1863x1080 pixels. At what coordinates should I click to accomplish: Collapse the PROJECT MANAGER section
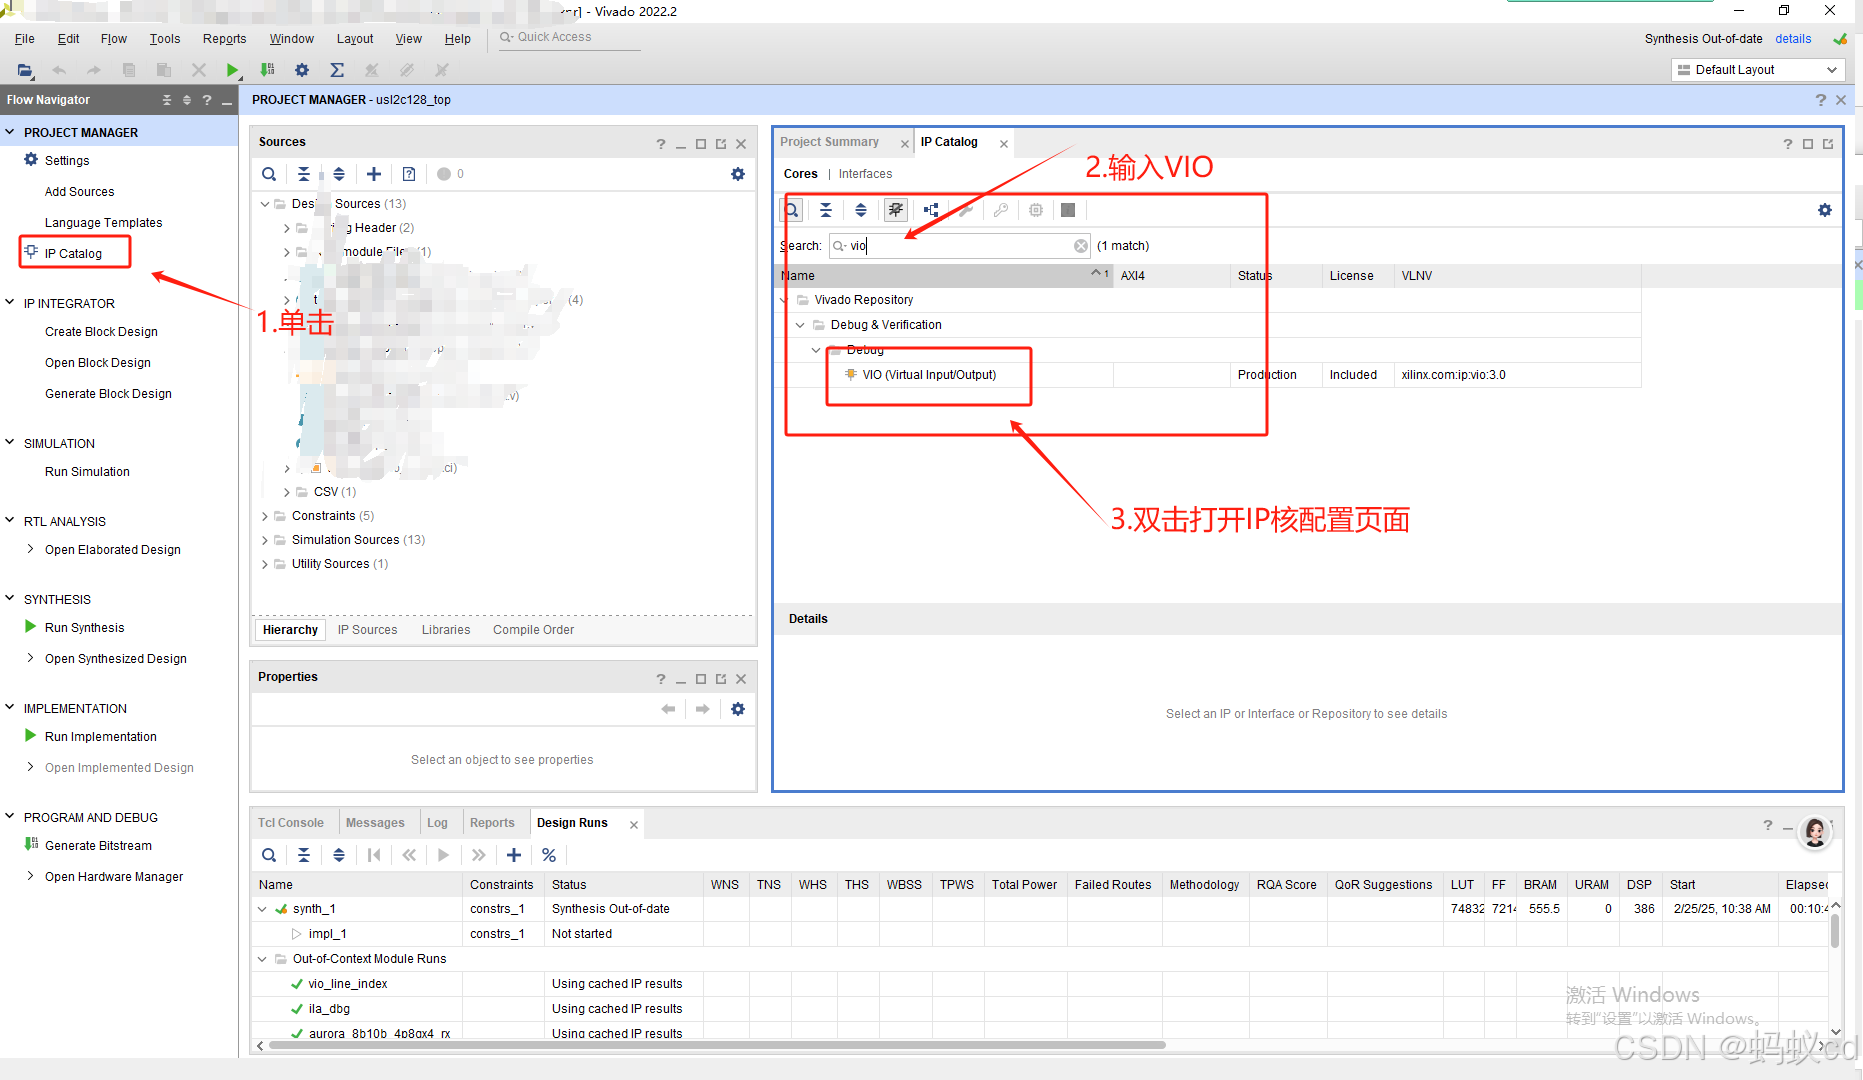(10, 132)
